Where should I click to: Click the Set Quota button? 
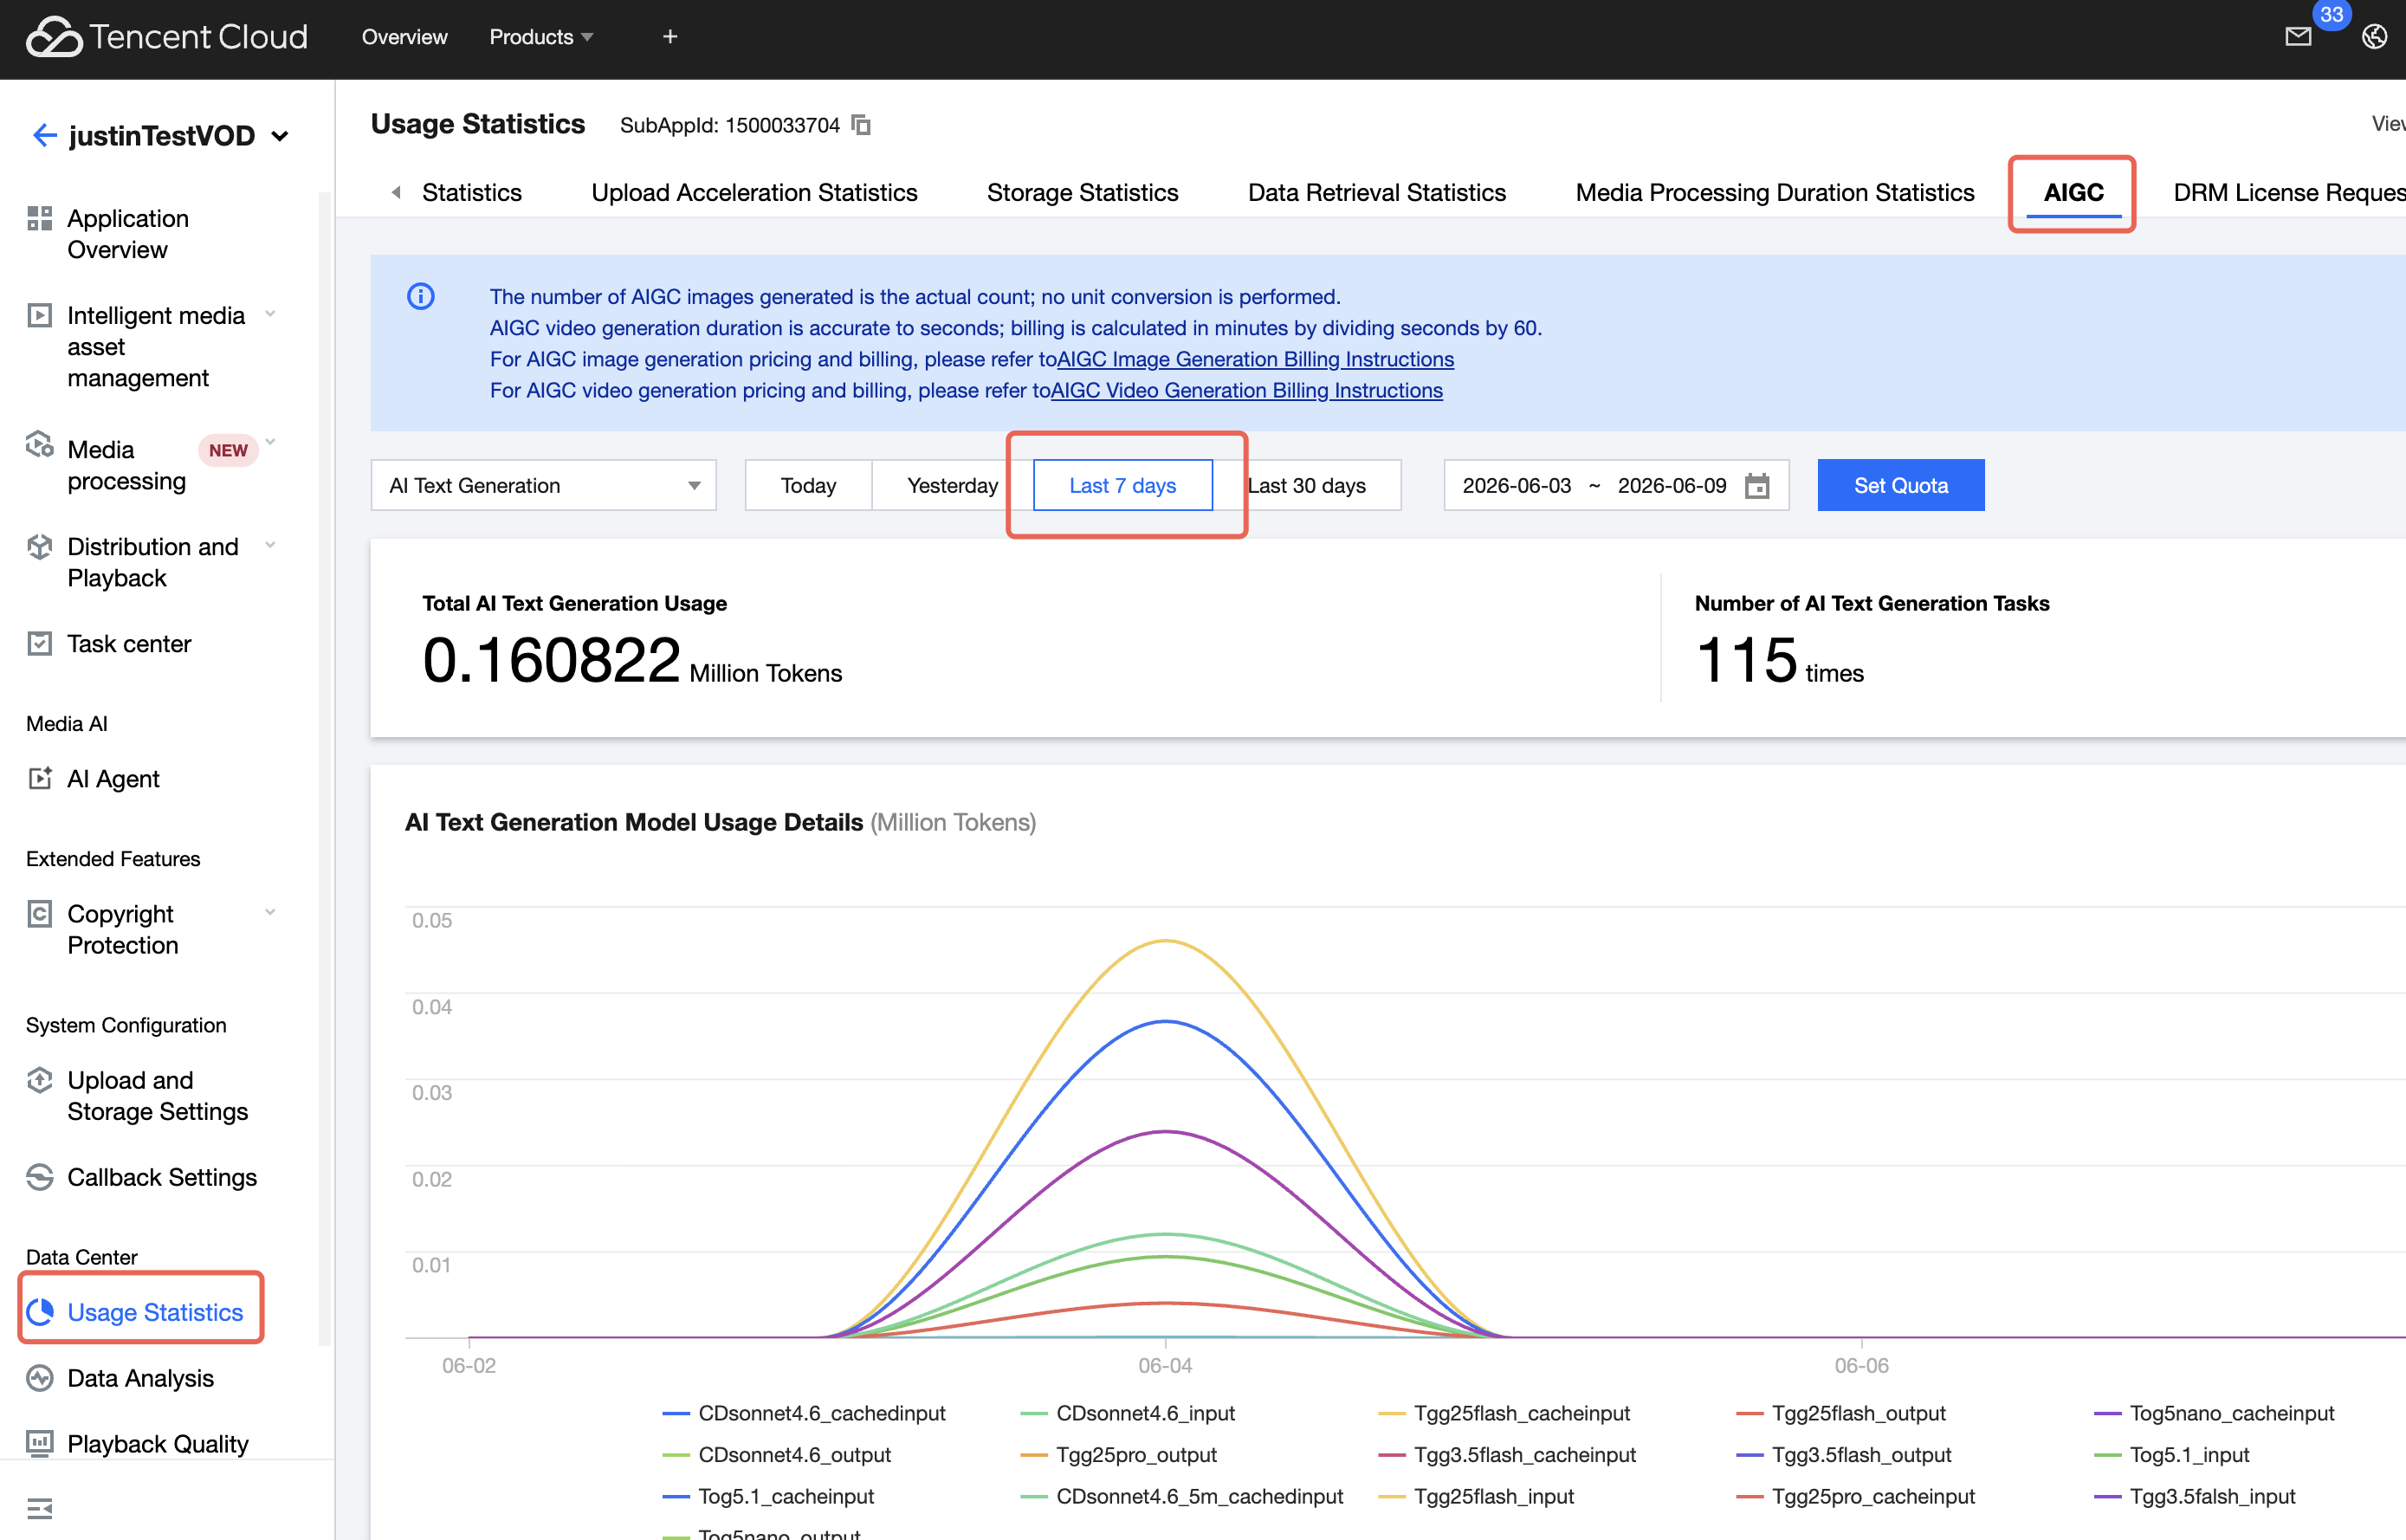[x=1900, y=485]
